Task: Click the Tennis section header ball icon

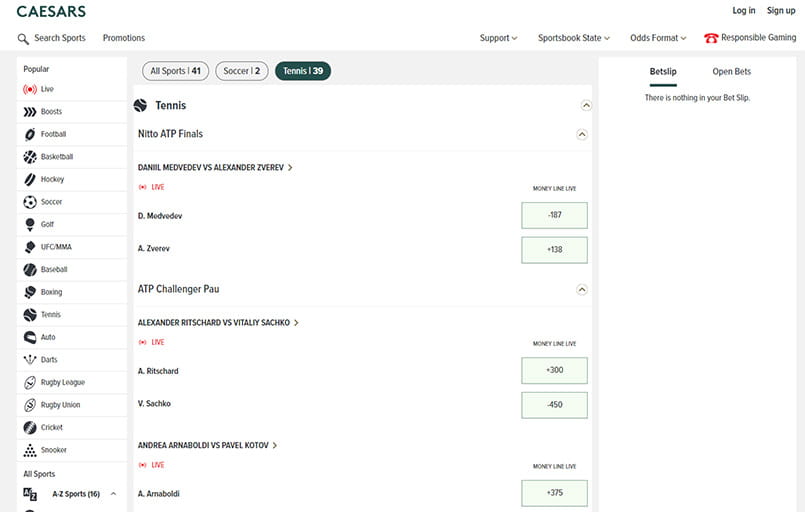Action: (140, 105)
